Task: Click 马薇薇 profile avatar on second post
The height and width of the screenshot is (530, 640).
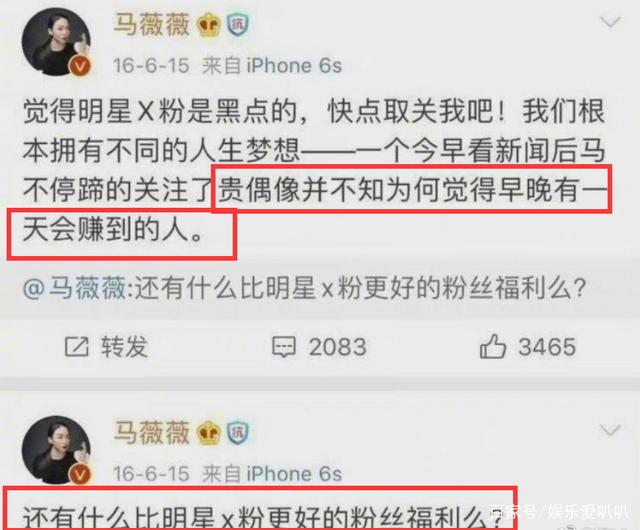Action: tap(56, 450)
